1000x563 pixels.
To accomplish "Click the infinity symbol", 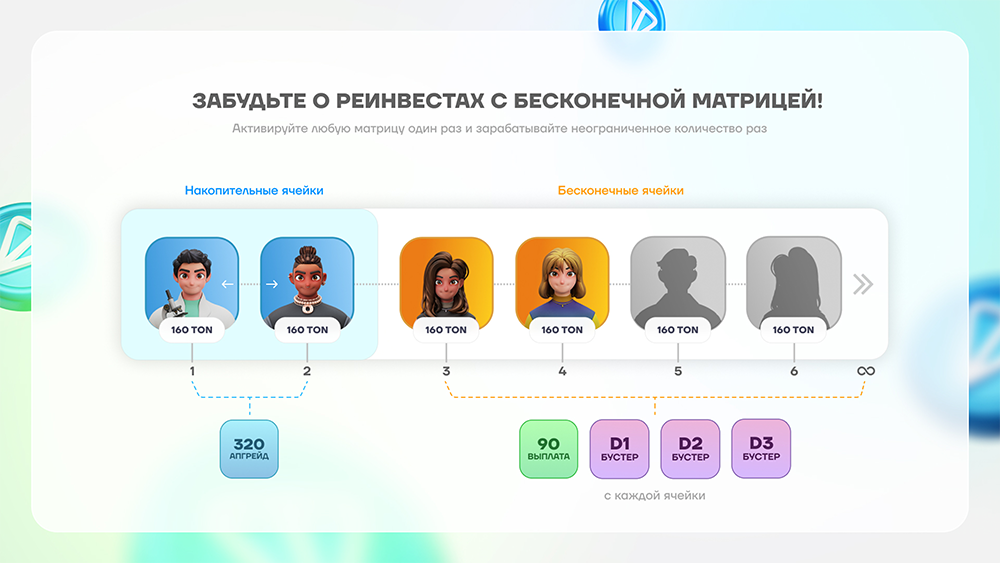I will [x=866, y=371].
